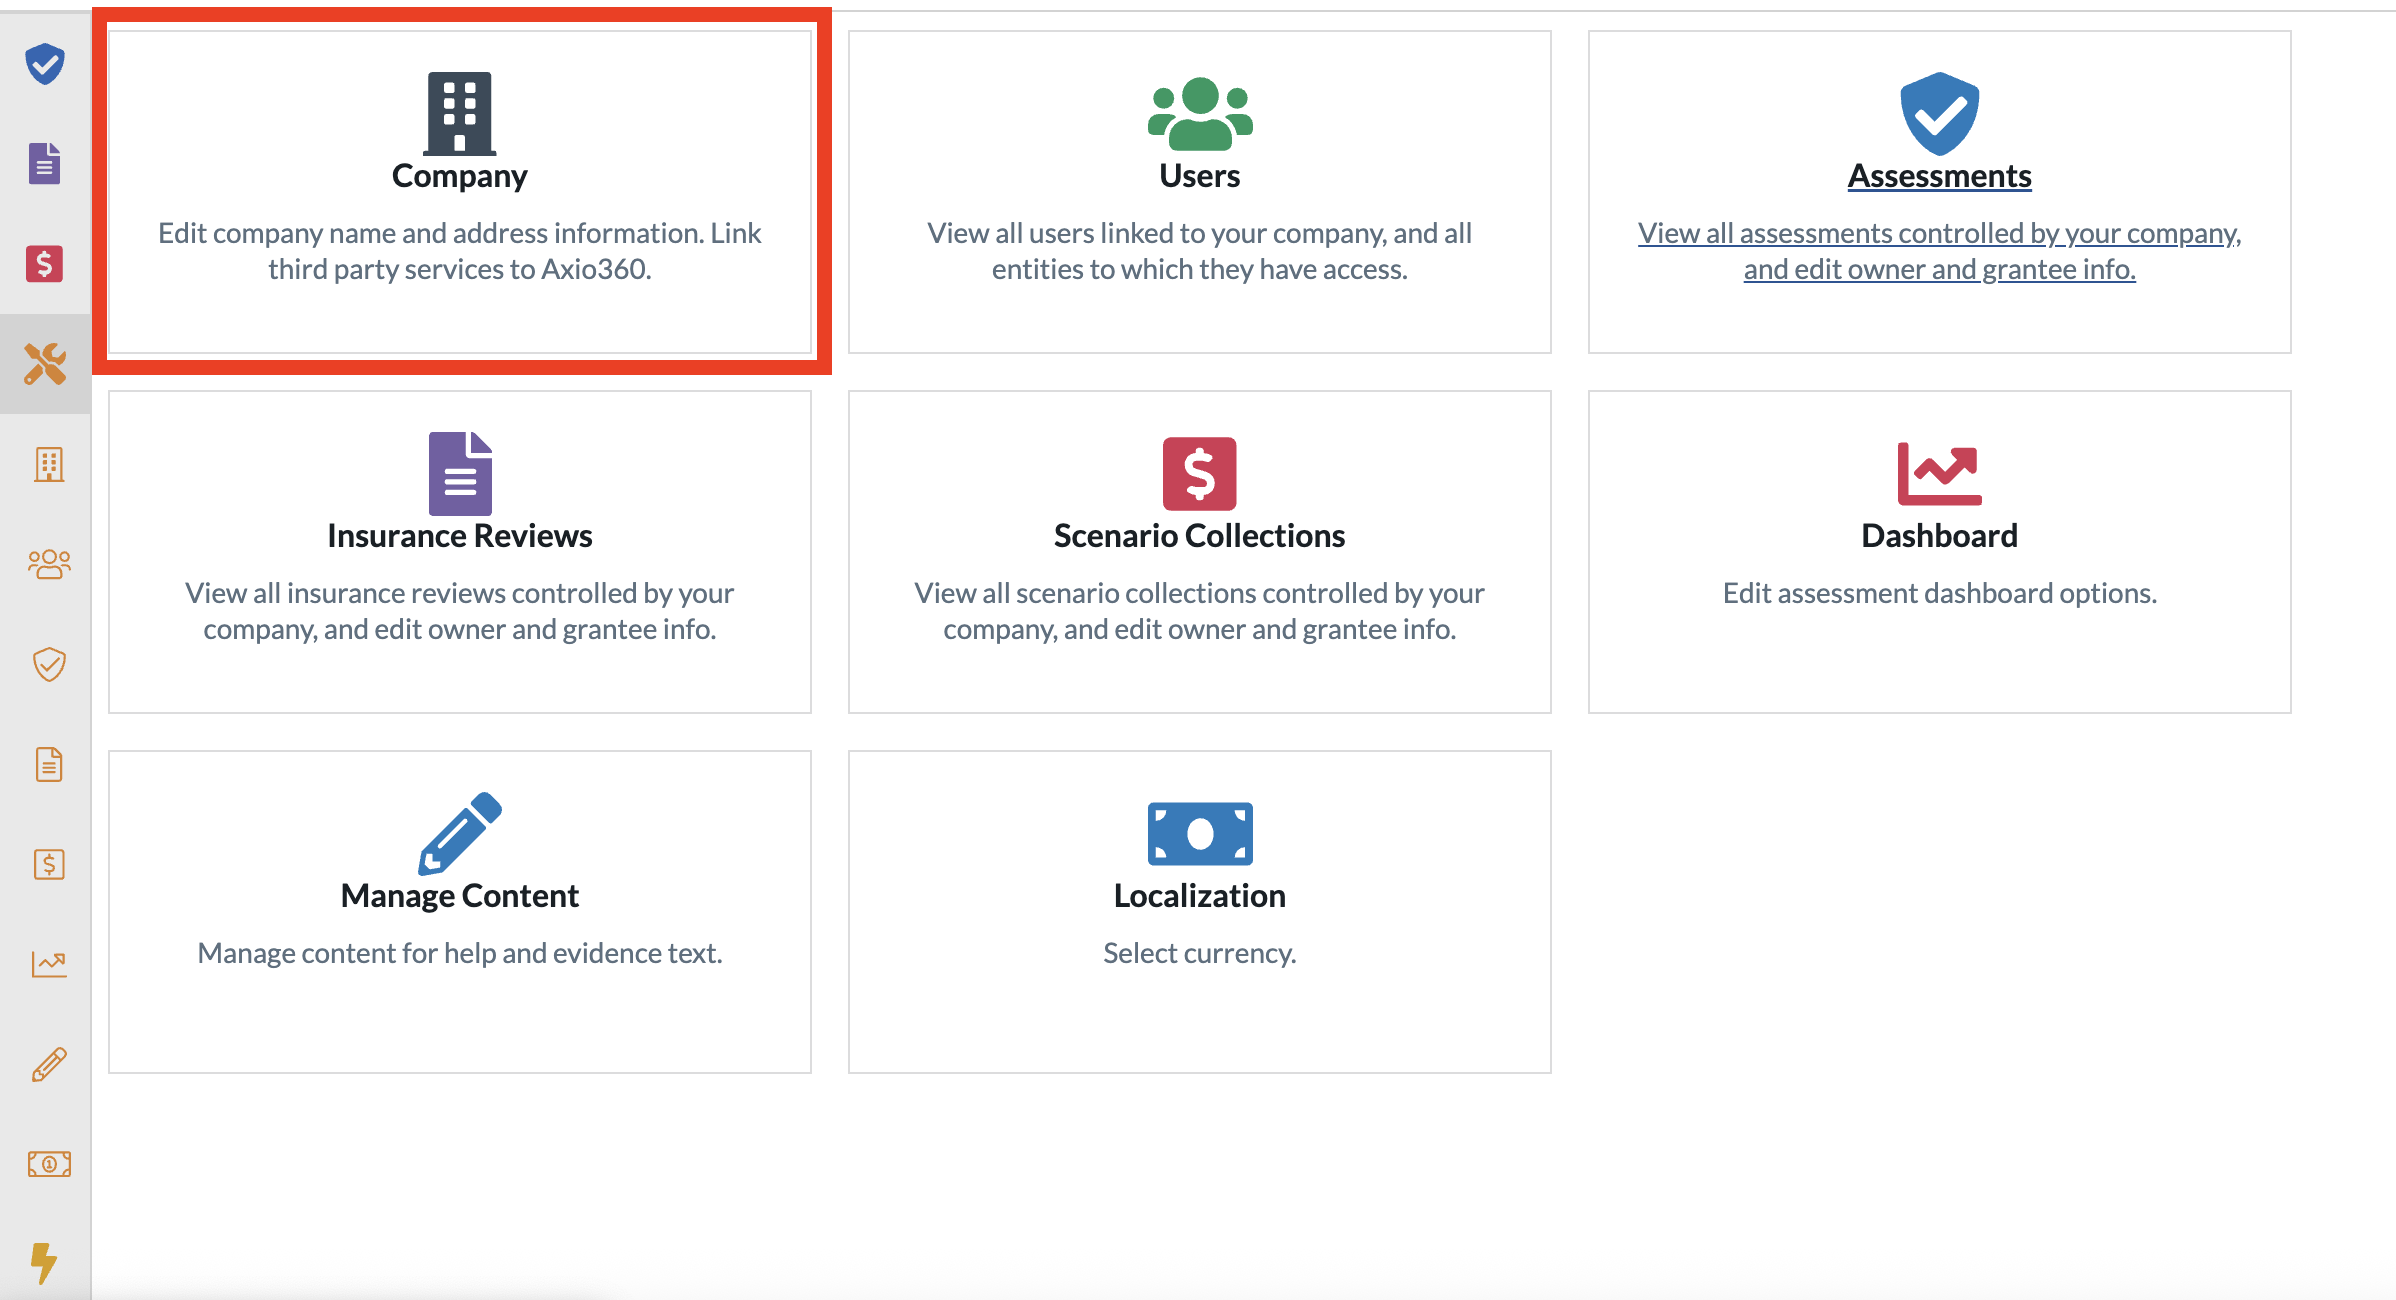This screenshot has width=2396, height=1300.
Task: Click the chart line outline sidebar icon
Action: (x=48, y=964)
